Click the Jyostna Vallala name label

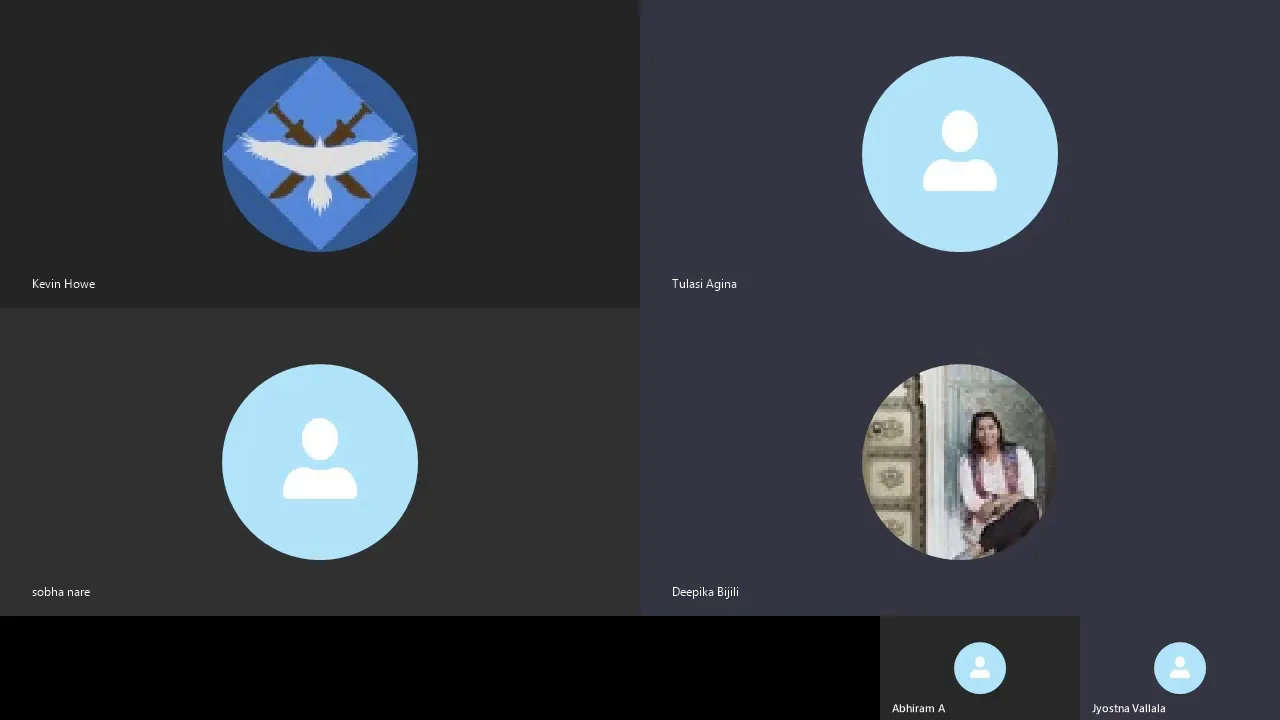(x=1128, y=708)
